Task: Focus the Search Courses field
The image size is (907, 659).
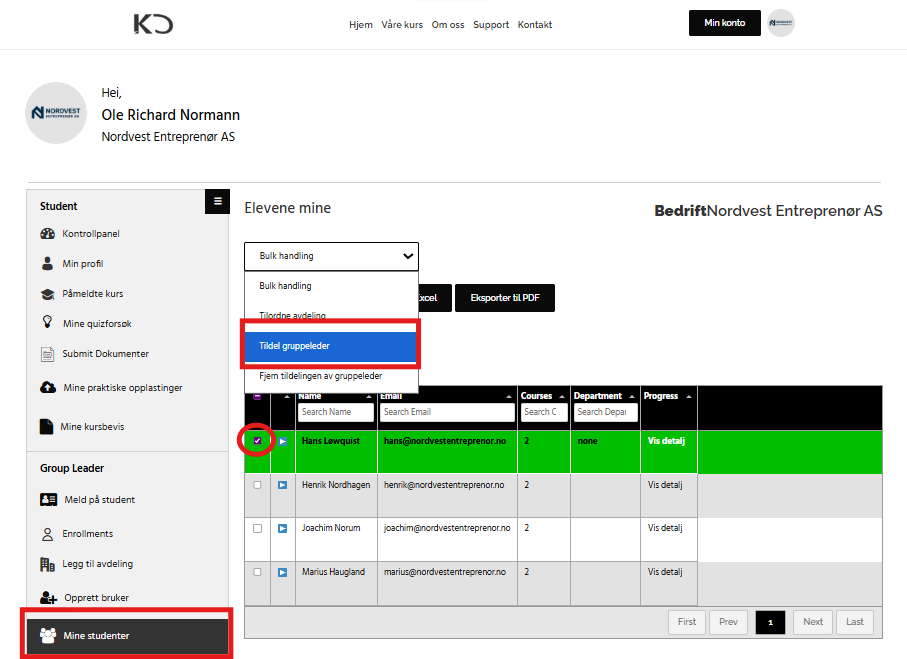Action: click(x=544, y=412)
